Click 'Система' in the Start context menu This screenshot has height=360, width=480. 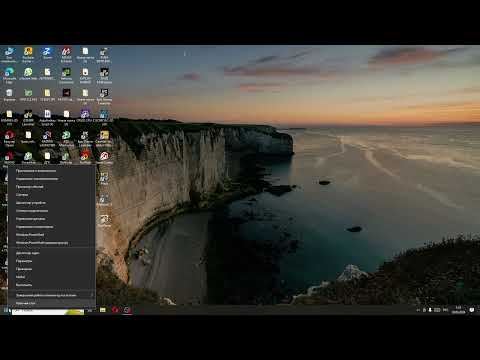[x=52, y=195]
